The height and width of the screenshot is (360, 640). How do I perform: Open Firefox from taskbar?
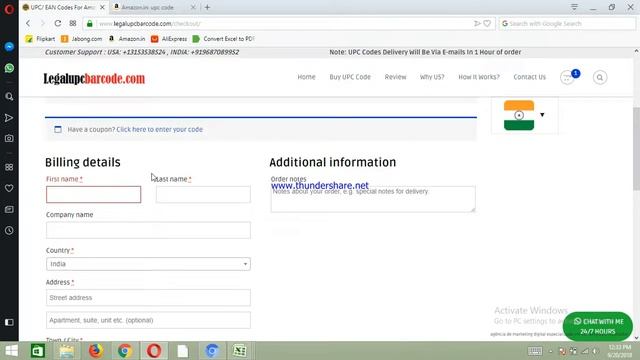tap(96, 351)
